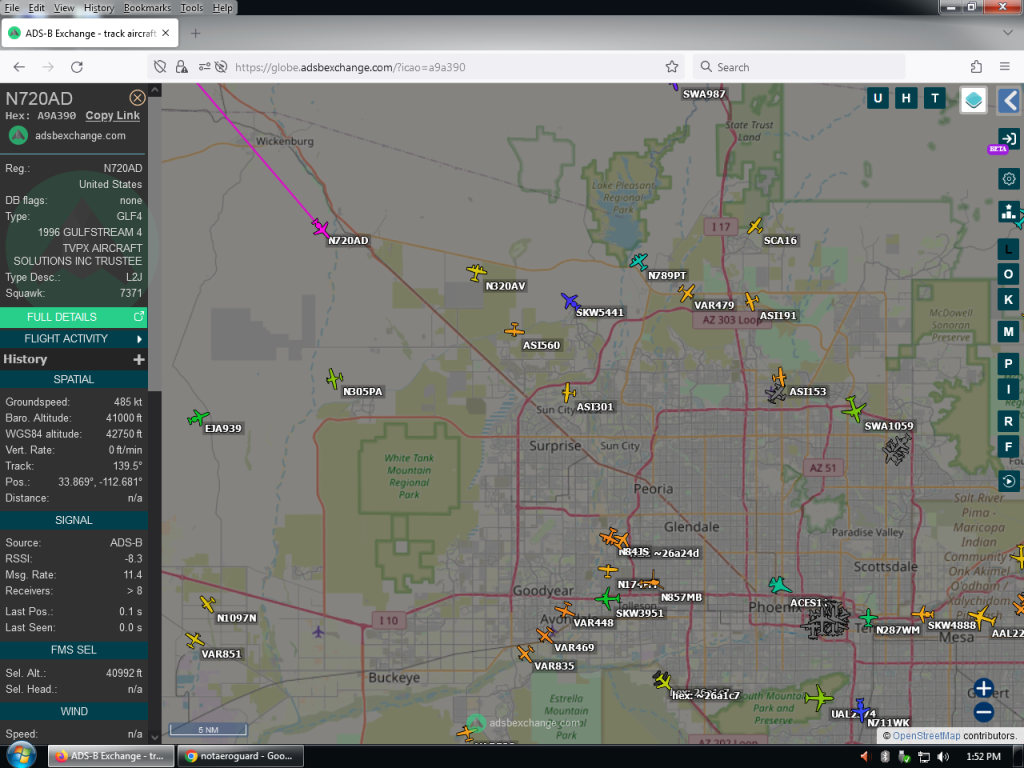1024x768 pixels.
Task: Close the ADS-B Exchange browser tab
Action: [166, 33]
